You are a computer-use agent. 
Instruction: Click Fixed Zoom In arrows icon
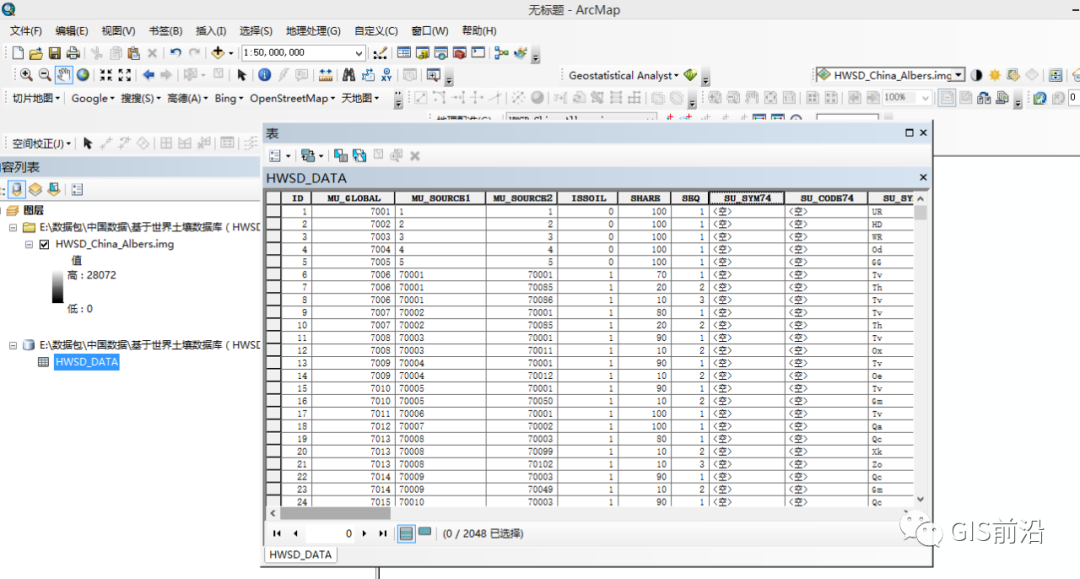click(x=105, y=75)
